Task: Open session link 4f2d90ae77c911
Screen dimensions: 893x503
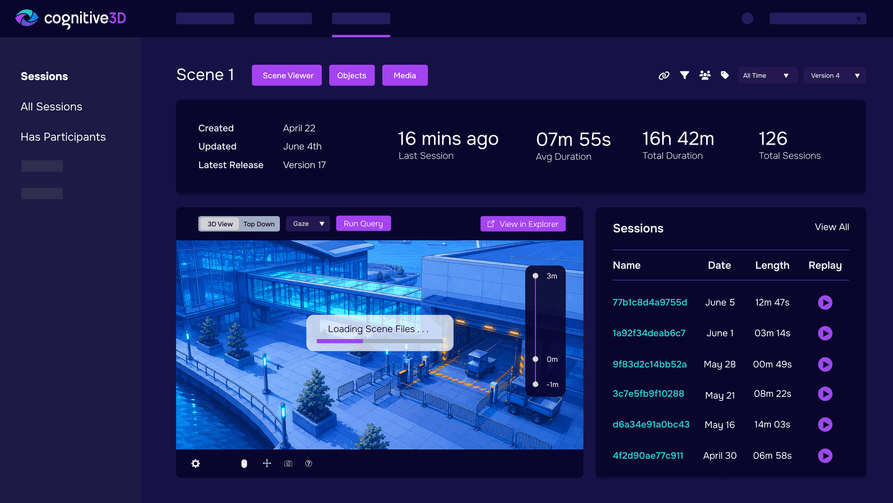Action: click(648, 456)
